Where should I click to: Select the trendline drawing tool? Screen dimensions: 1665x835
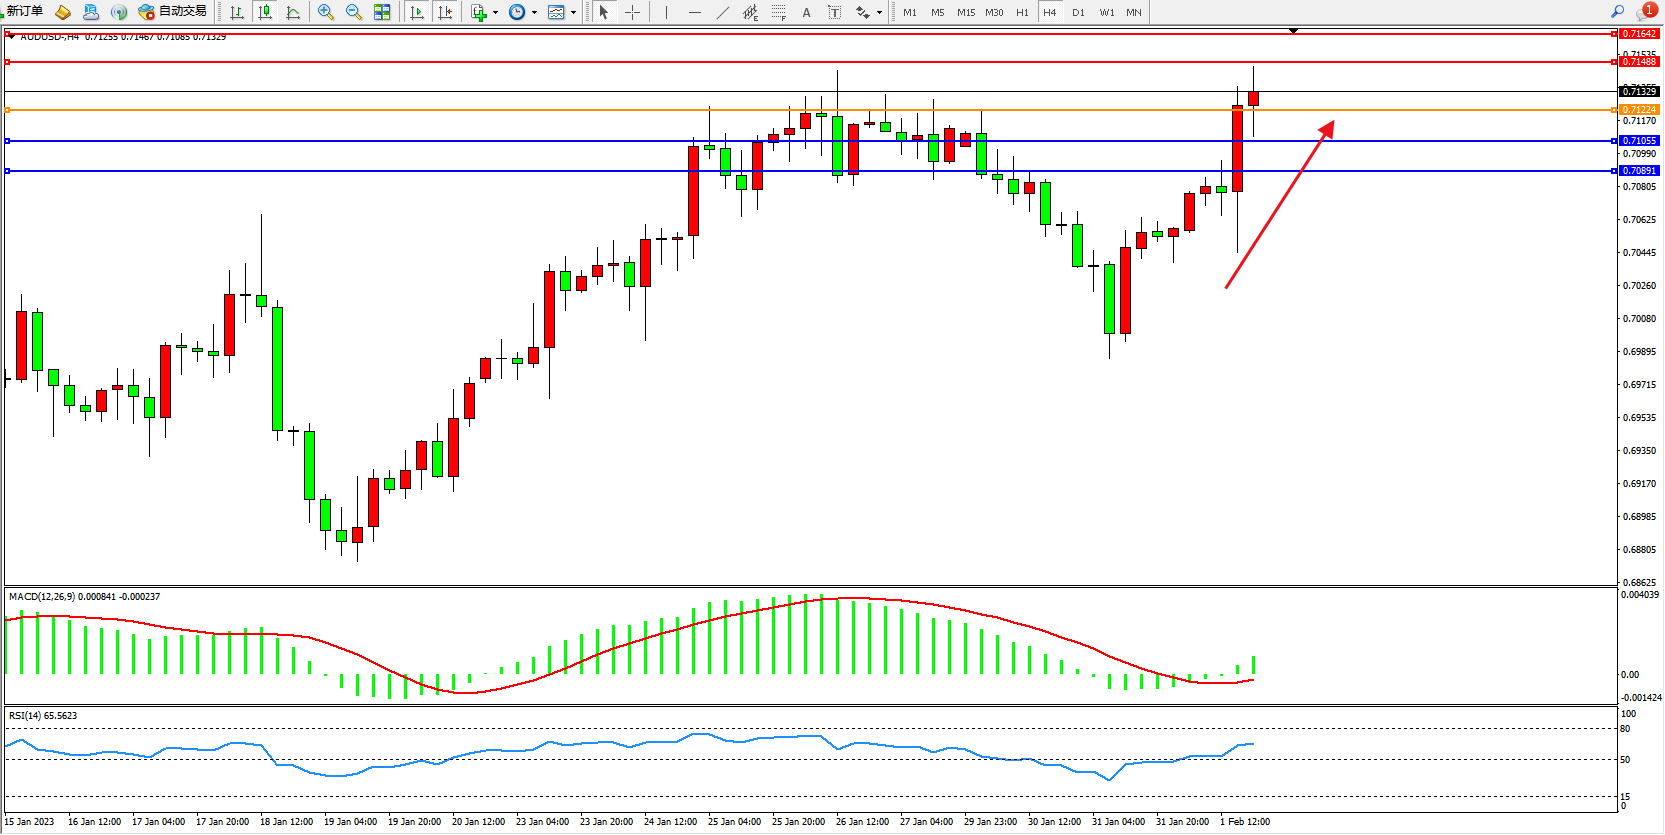(x=723, y=12)
